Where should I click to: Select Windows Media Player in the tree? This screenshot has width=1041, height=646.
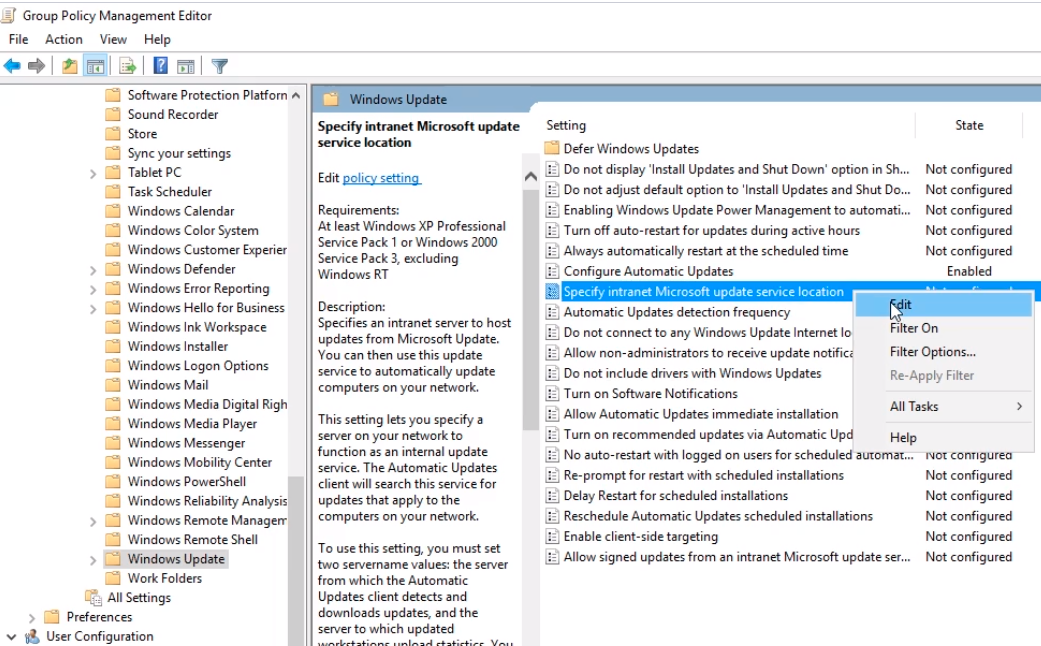(192, 424)
